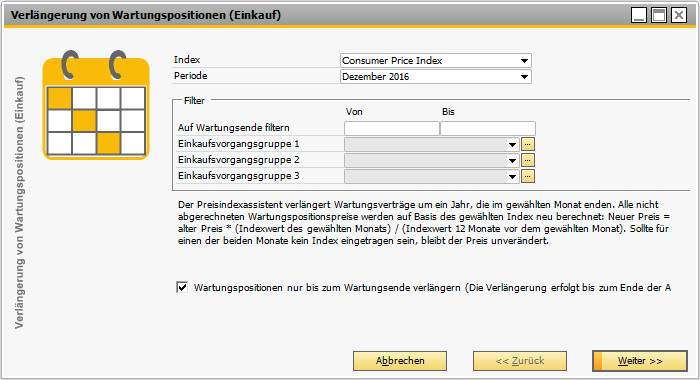
Task: Click the Weiter >> button
Action: click(640, 361)
